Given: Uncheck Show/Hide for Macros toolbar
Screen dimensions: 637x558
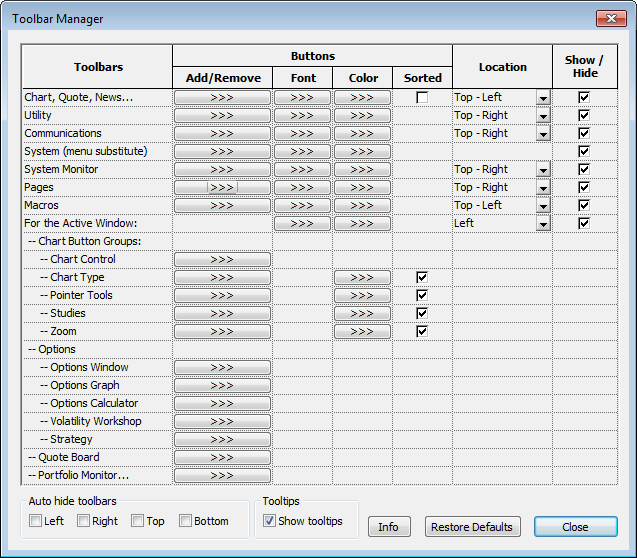Looking at the screenshot, I should [584, 206].
